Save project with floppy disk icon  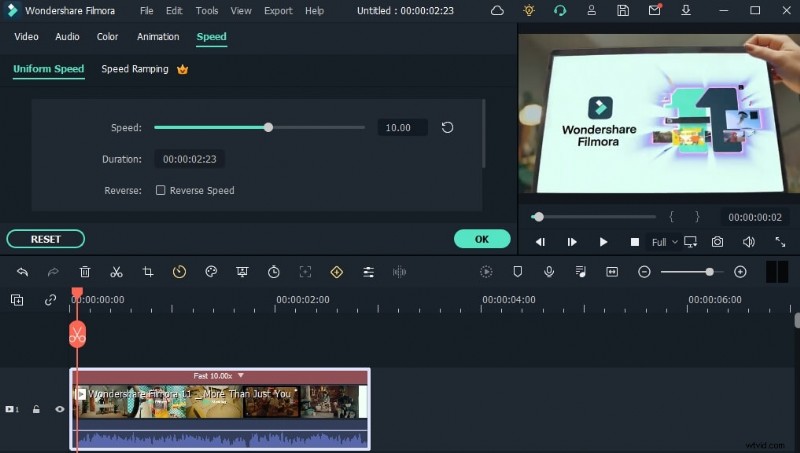(623, 10)
